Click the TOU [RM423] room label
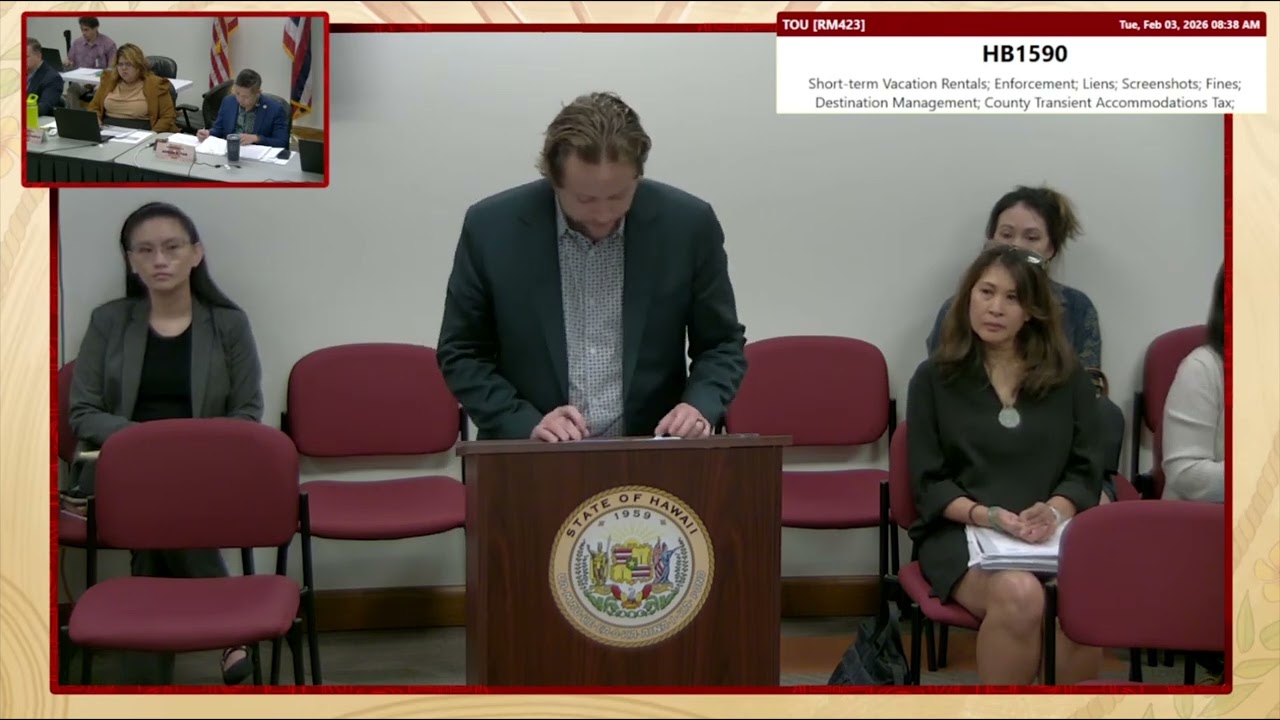 (x=824, y=24)
